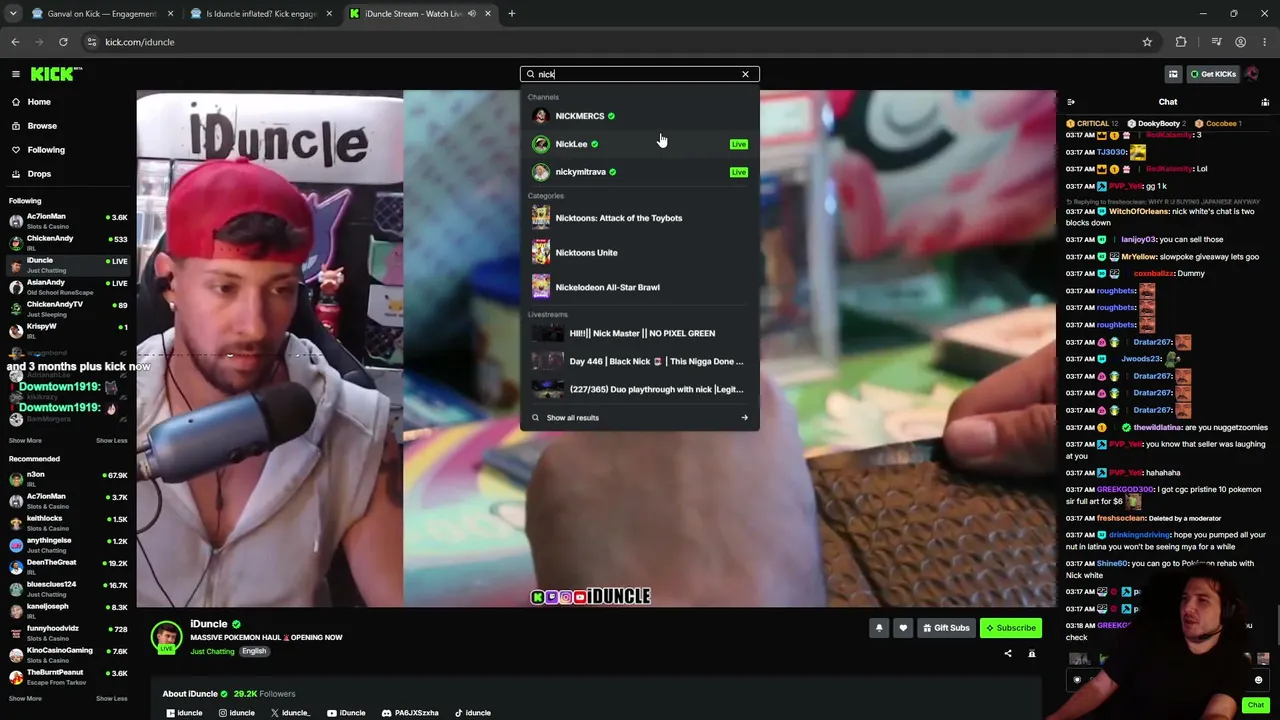Open KinoCasinoGaming in the Recommended list

(x=68, y=655)
